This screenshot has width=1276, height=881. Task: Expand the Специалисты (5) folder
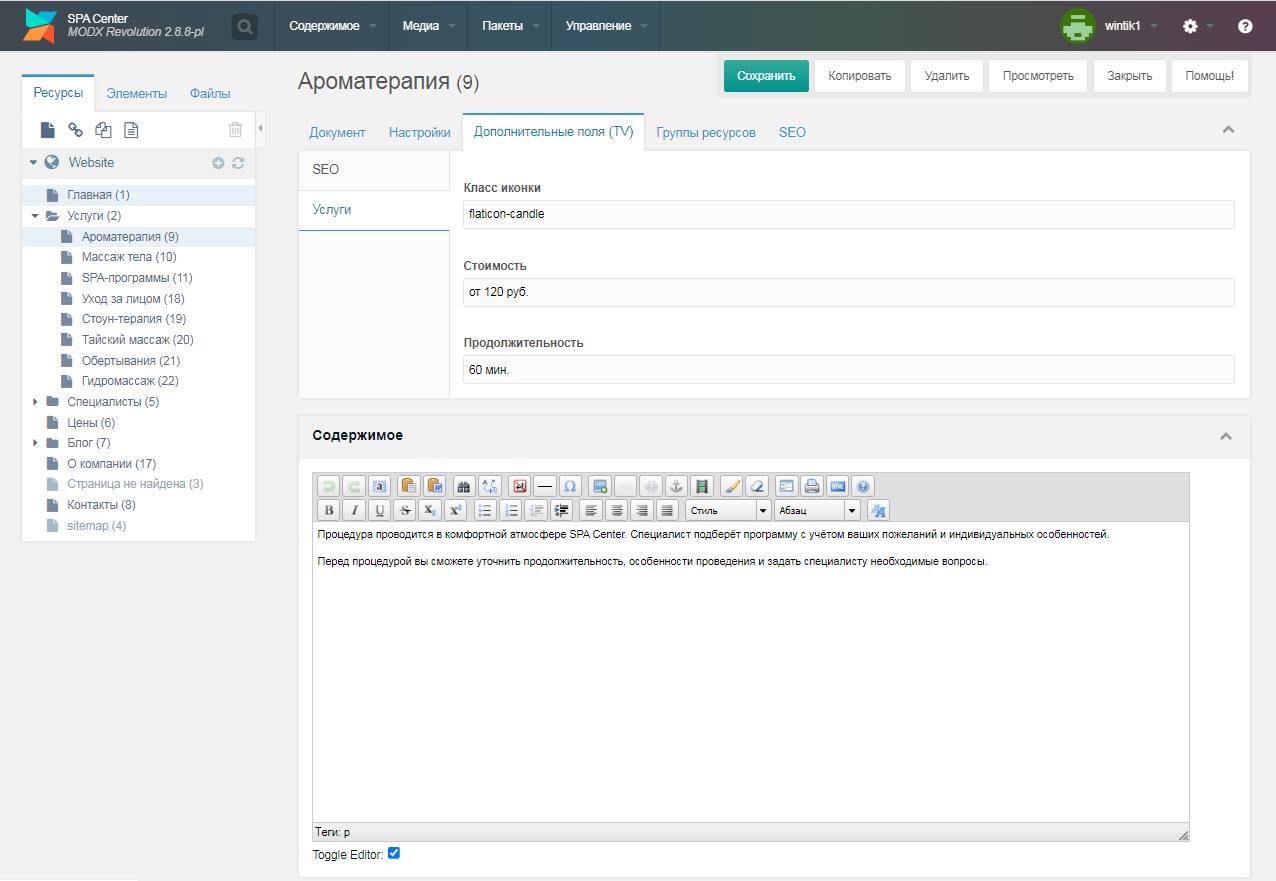pos(36,402)
